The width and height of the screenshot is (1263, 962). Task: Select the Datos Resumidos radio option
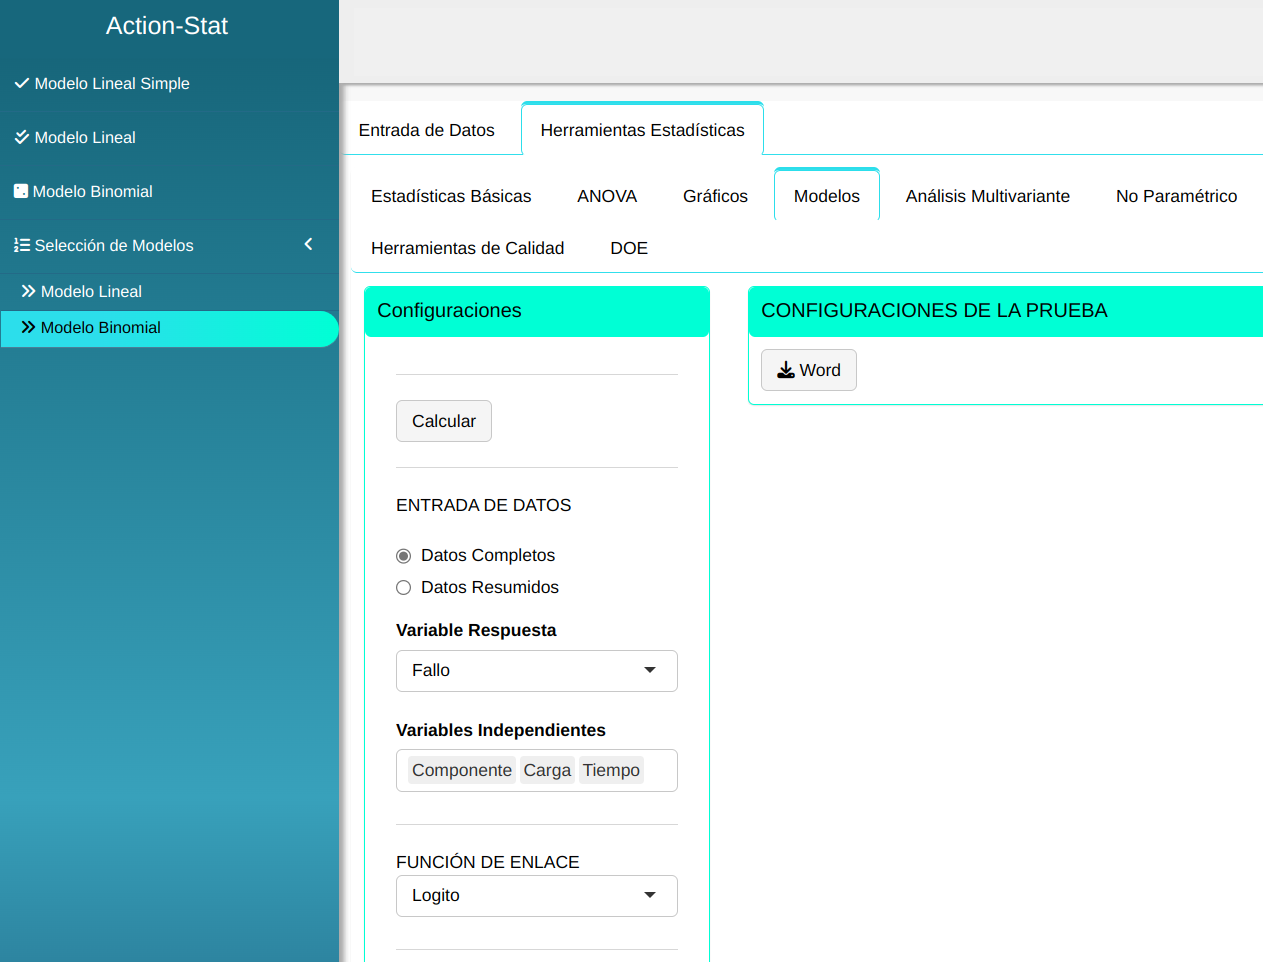tap(404, 588)
